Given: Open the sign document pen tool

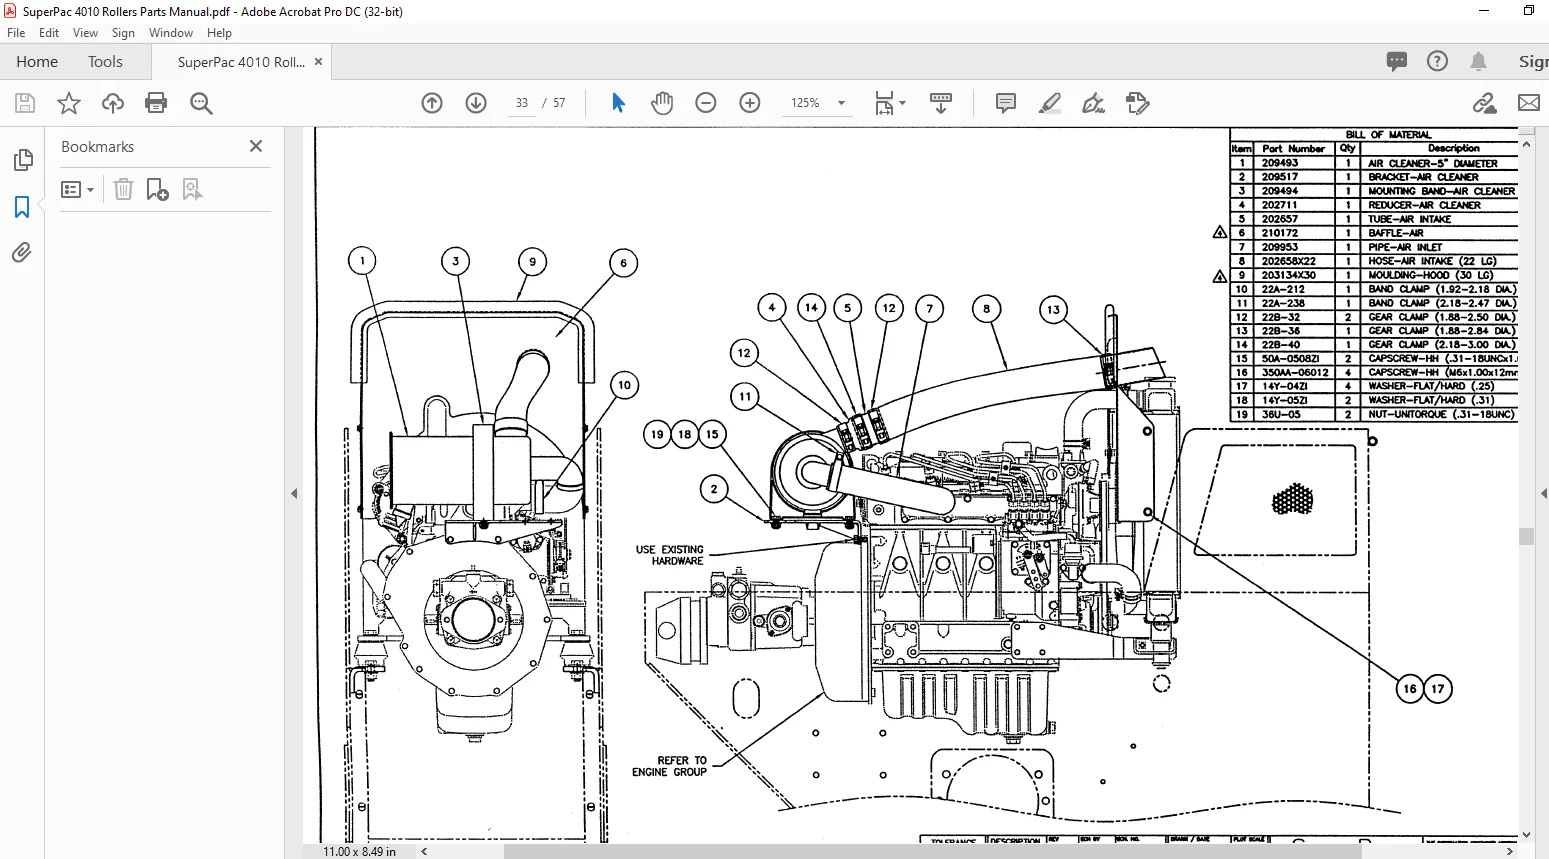Looking at the screenshot, I should [x=1094, y=103].
